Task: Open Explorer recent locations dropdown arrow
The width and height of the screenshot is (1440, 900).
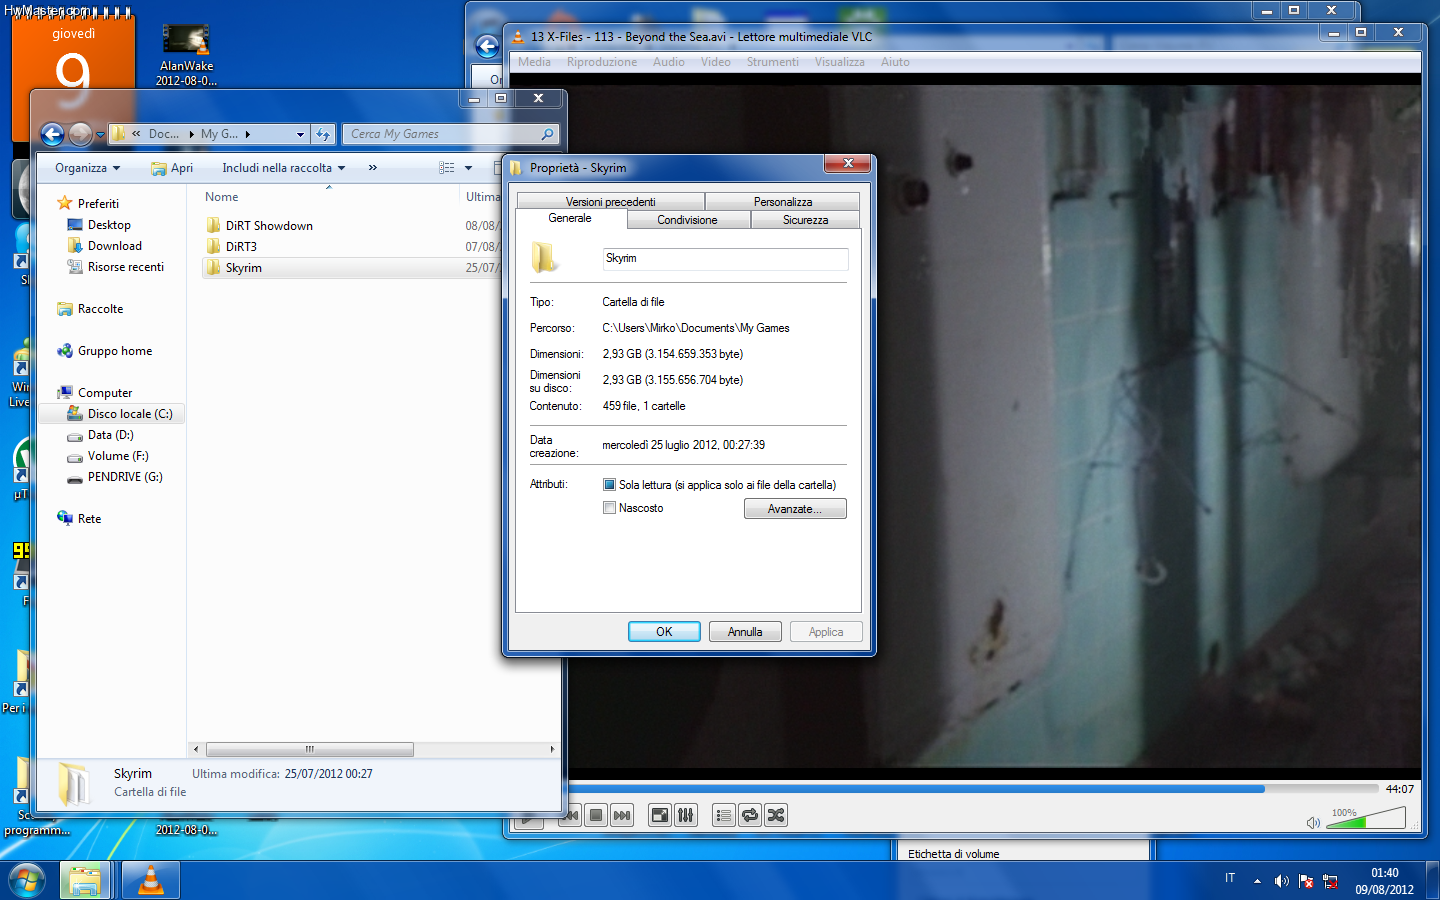Action: (x=100, y=135)
